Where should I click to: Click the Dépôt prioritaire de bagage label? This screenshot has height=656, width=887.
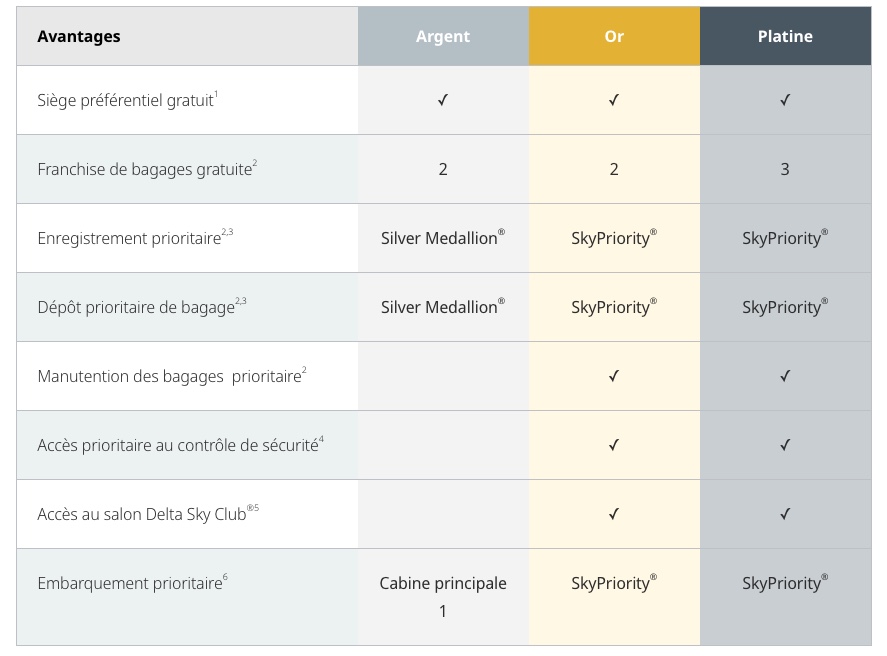point(136,308)
